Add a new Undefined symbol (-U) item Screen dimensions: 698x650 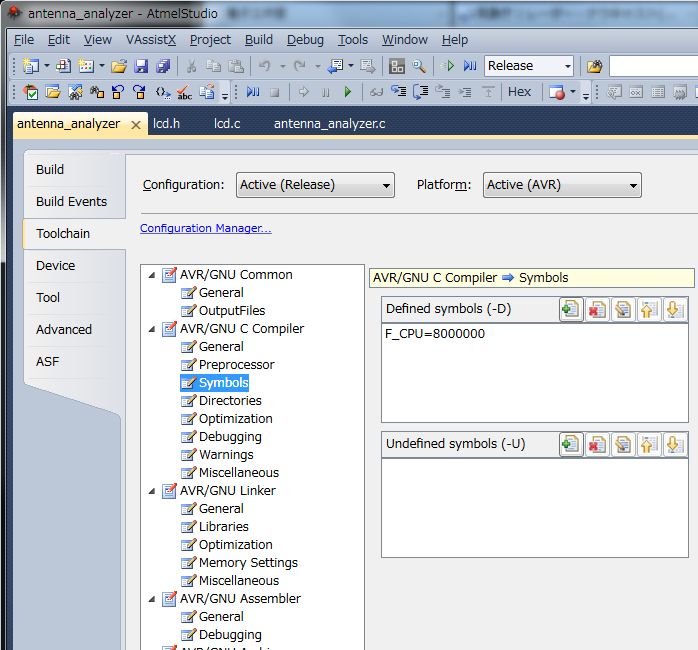(571, 444)
